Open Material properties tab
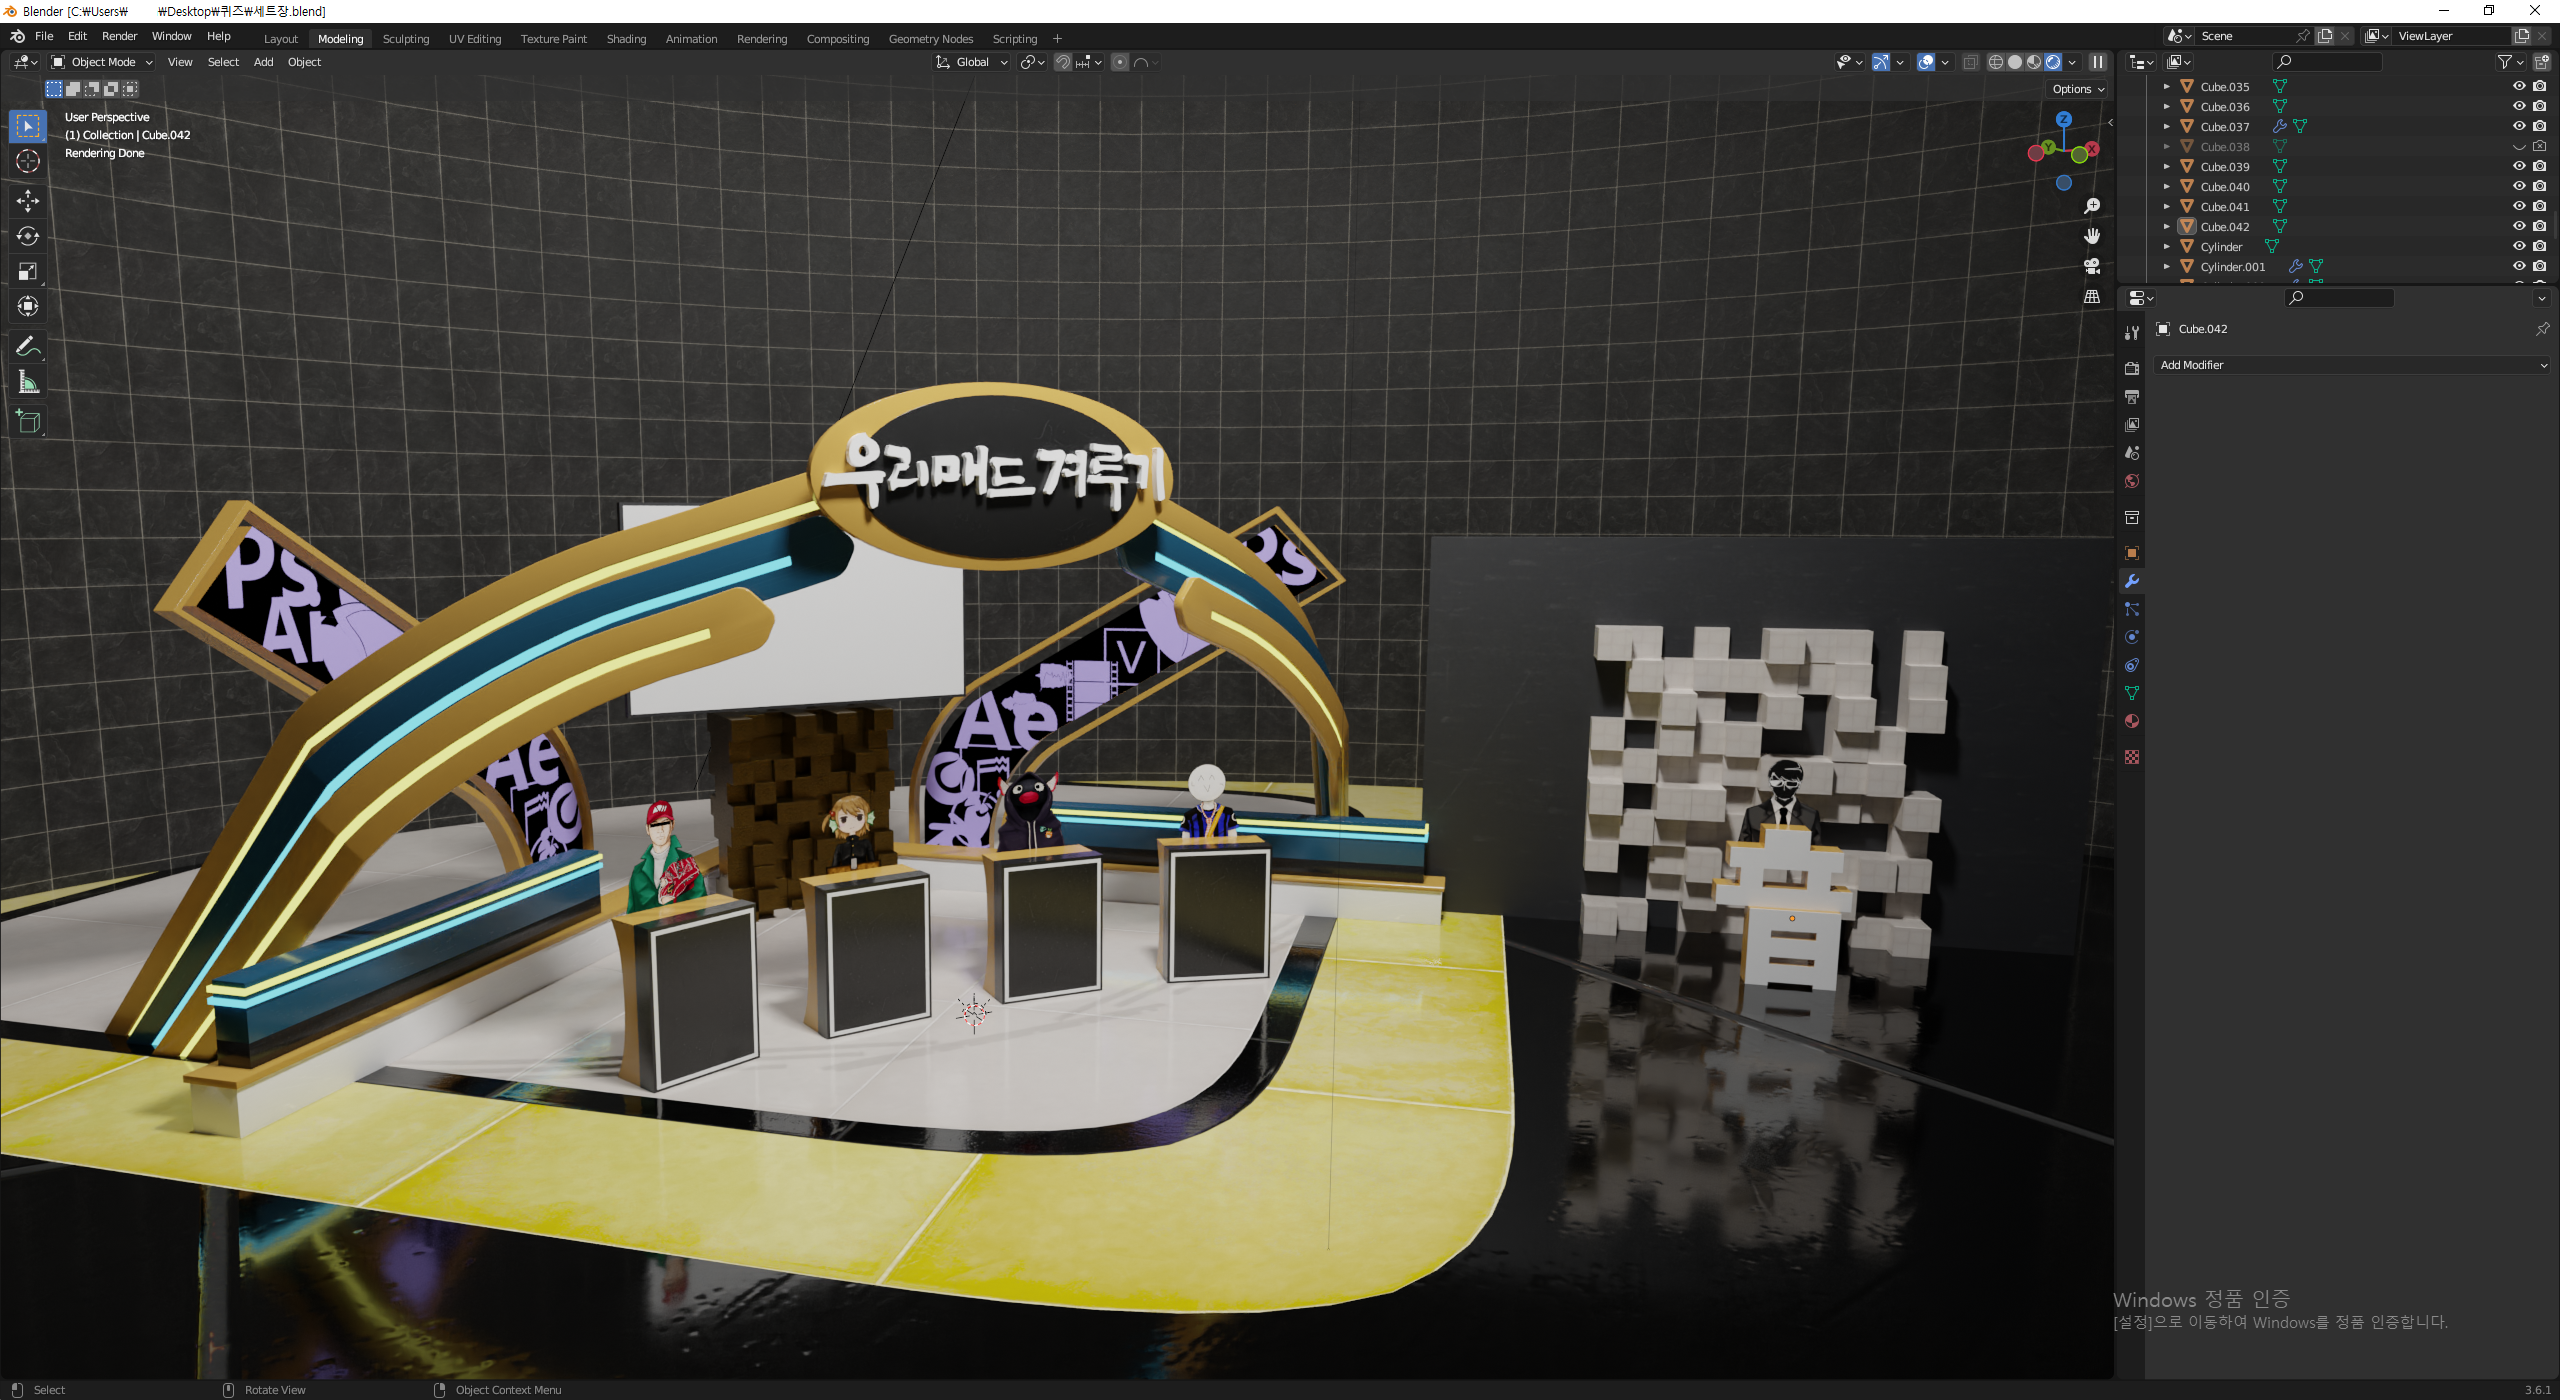Screen dimensions: 2560x1400 click(x=2132, y=722)
